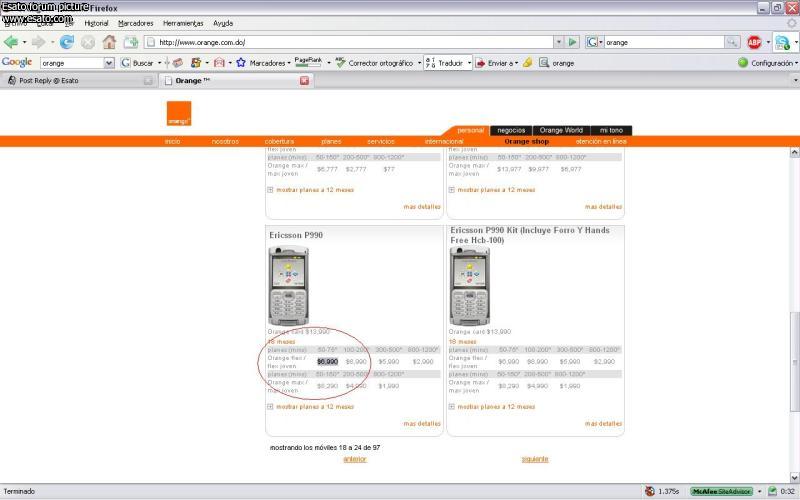Click the green Go arrow beside the address bar
Viewport: 800px width, 500px height.
pos(573,42)
